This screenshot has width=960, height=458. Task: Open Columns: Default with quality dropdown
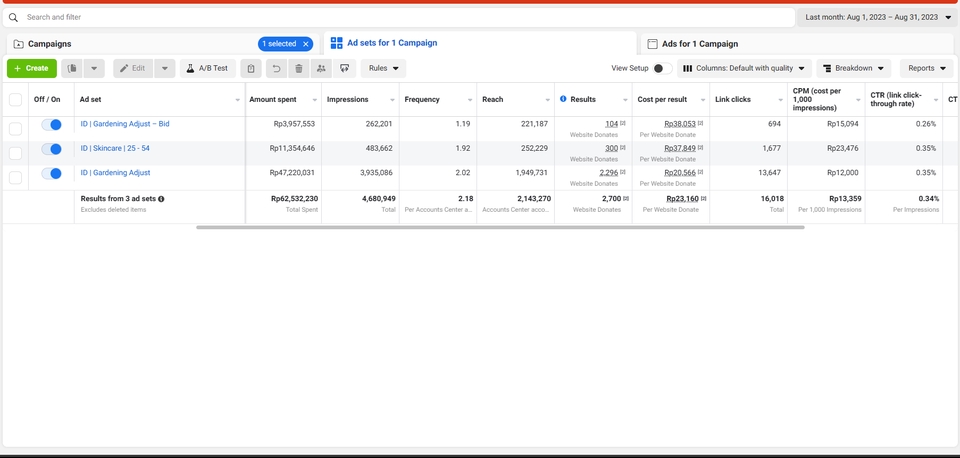(744, 69)
